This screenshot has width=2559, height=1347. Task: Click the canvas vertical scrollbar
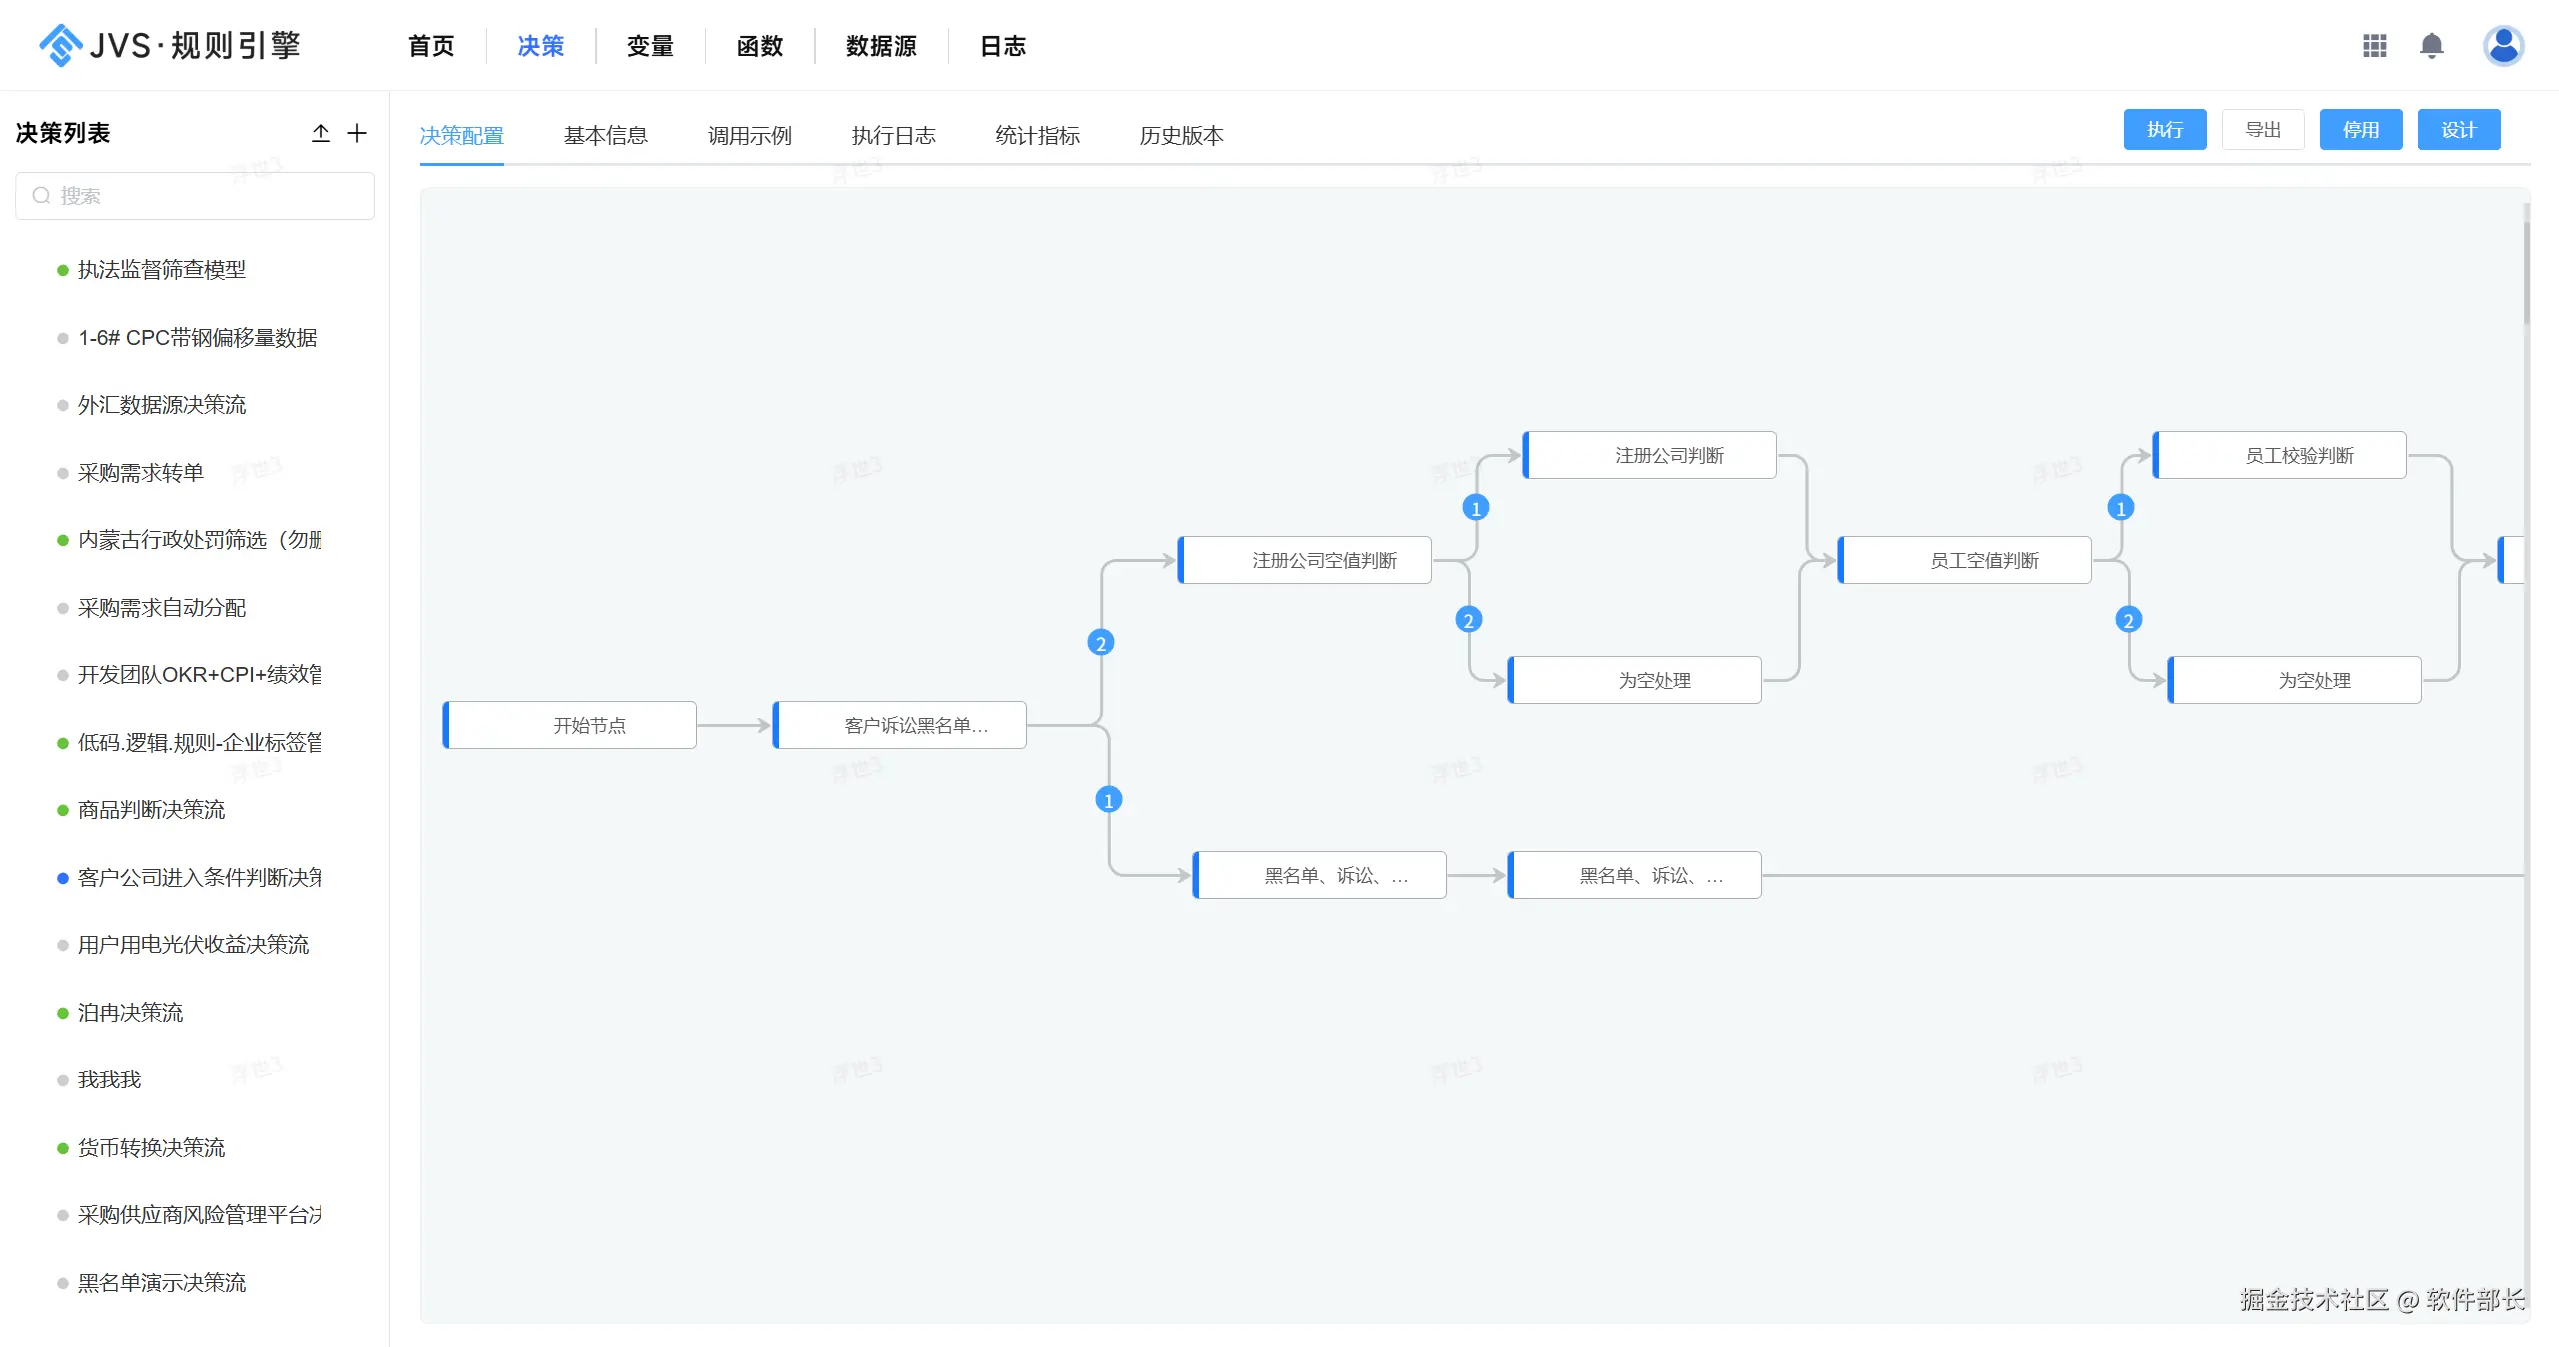pos(2526,270)
